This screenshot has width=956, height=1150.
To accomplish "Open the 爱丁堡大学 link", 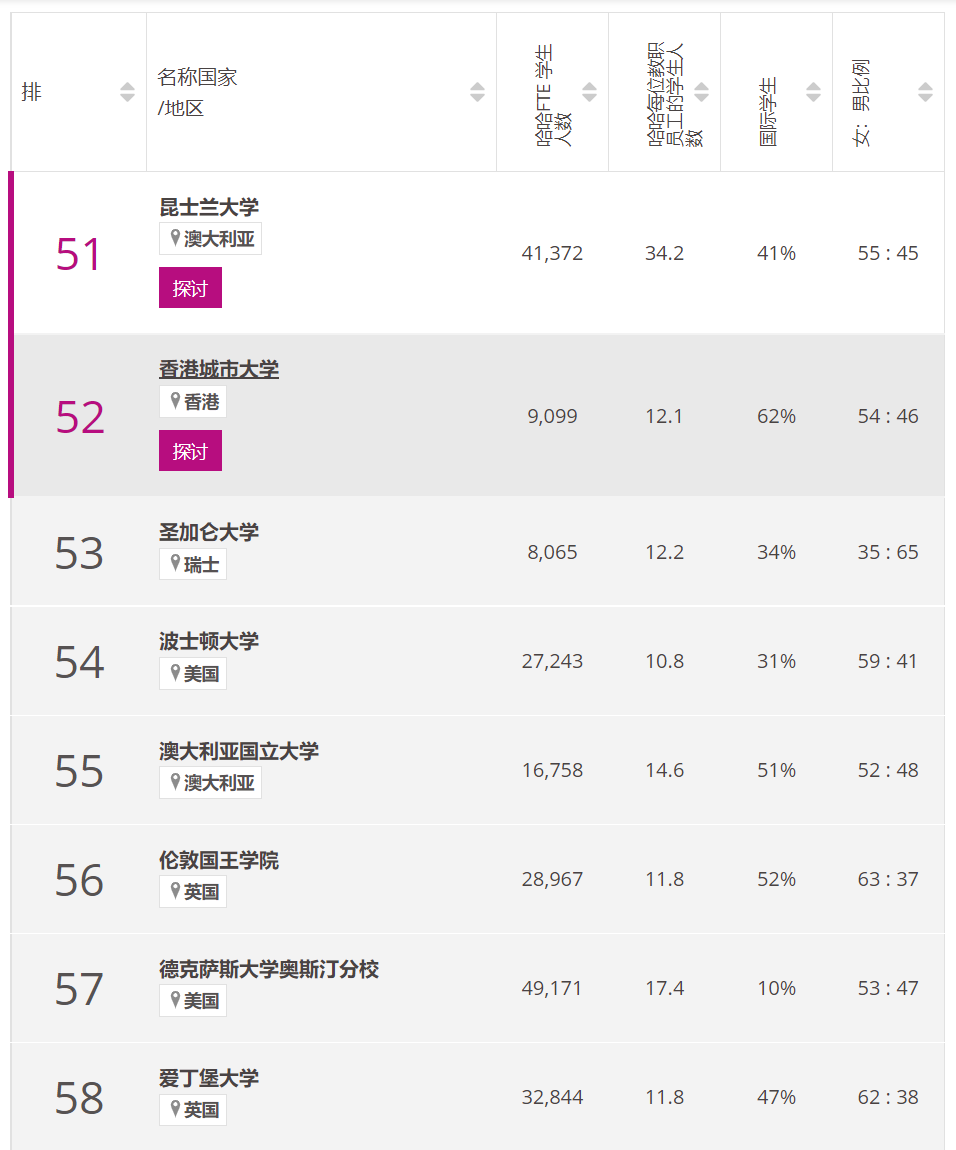I will coord(209,1078).
